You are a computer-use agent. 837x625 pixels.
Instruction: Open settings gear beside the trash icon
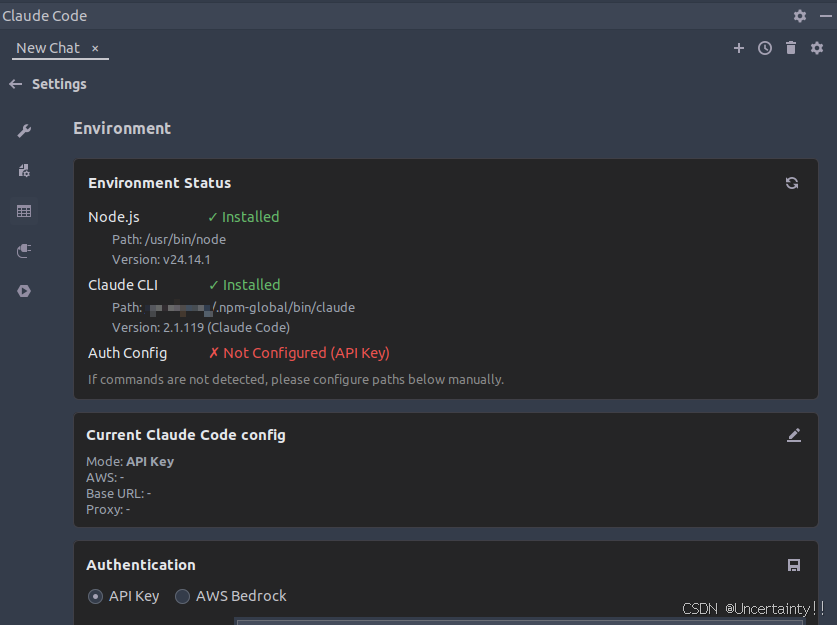point(817,48)
